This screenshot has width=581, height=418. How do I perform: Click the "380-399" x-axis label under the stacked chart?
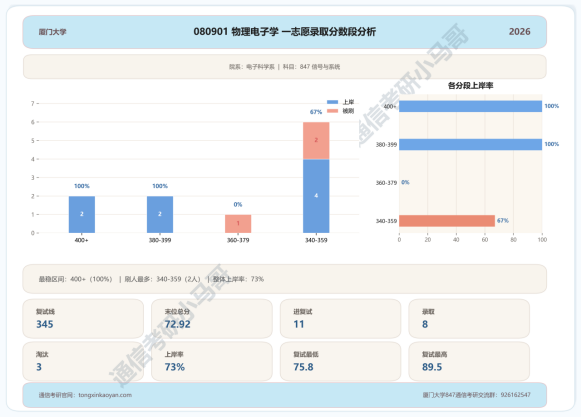click(160, 240)
